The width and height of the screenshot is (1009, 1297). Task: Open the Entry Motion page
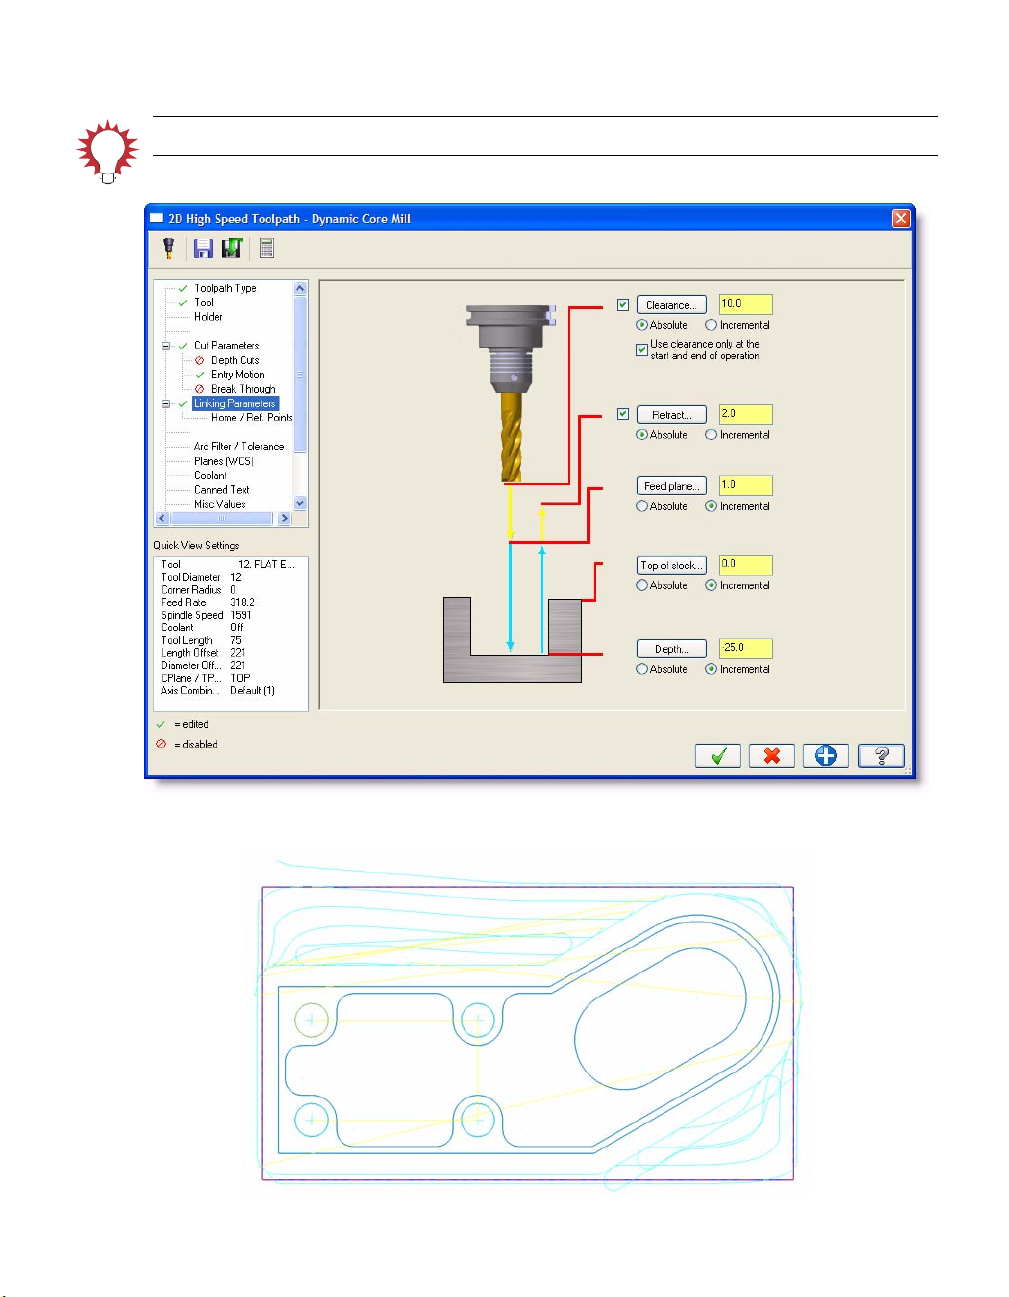[237, 375]
